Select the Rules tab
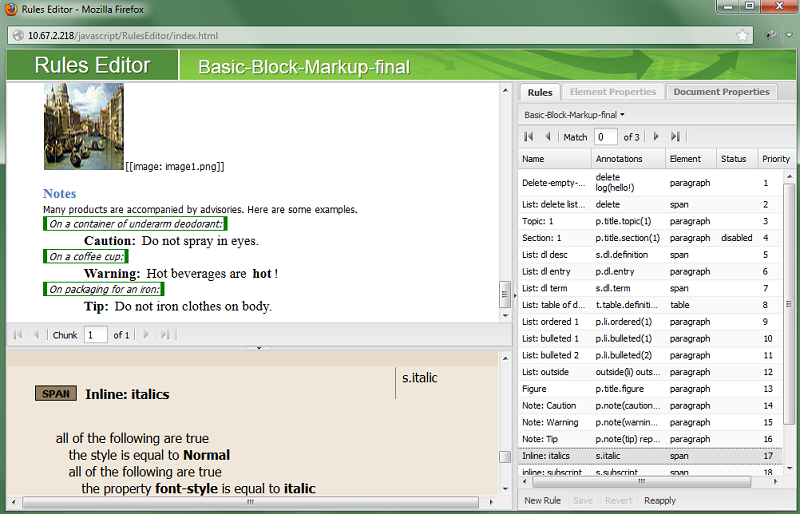 [x=539, y=92]
